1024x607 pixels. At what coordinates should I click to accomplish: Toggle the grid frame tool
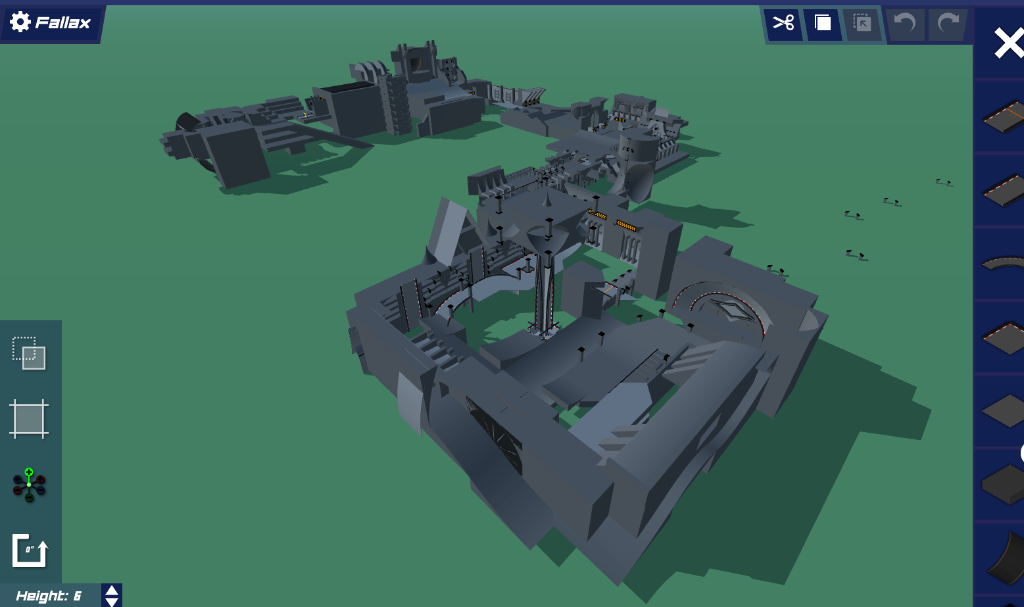(29, 418)
